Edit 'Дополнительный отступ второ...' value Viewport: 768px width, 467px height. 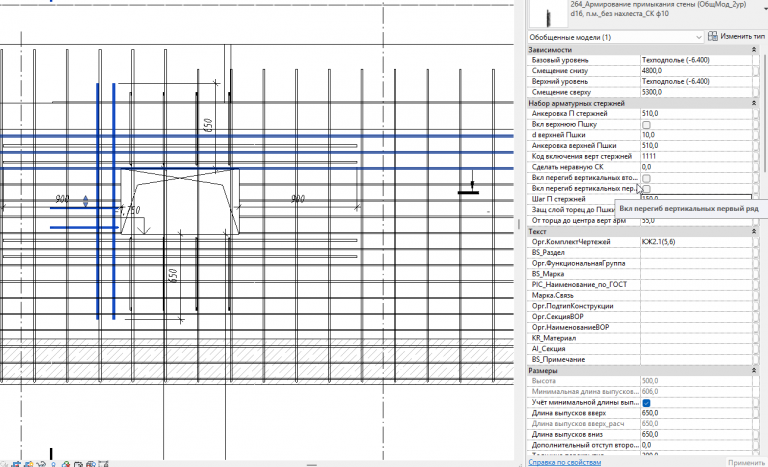coord(696,445)
